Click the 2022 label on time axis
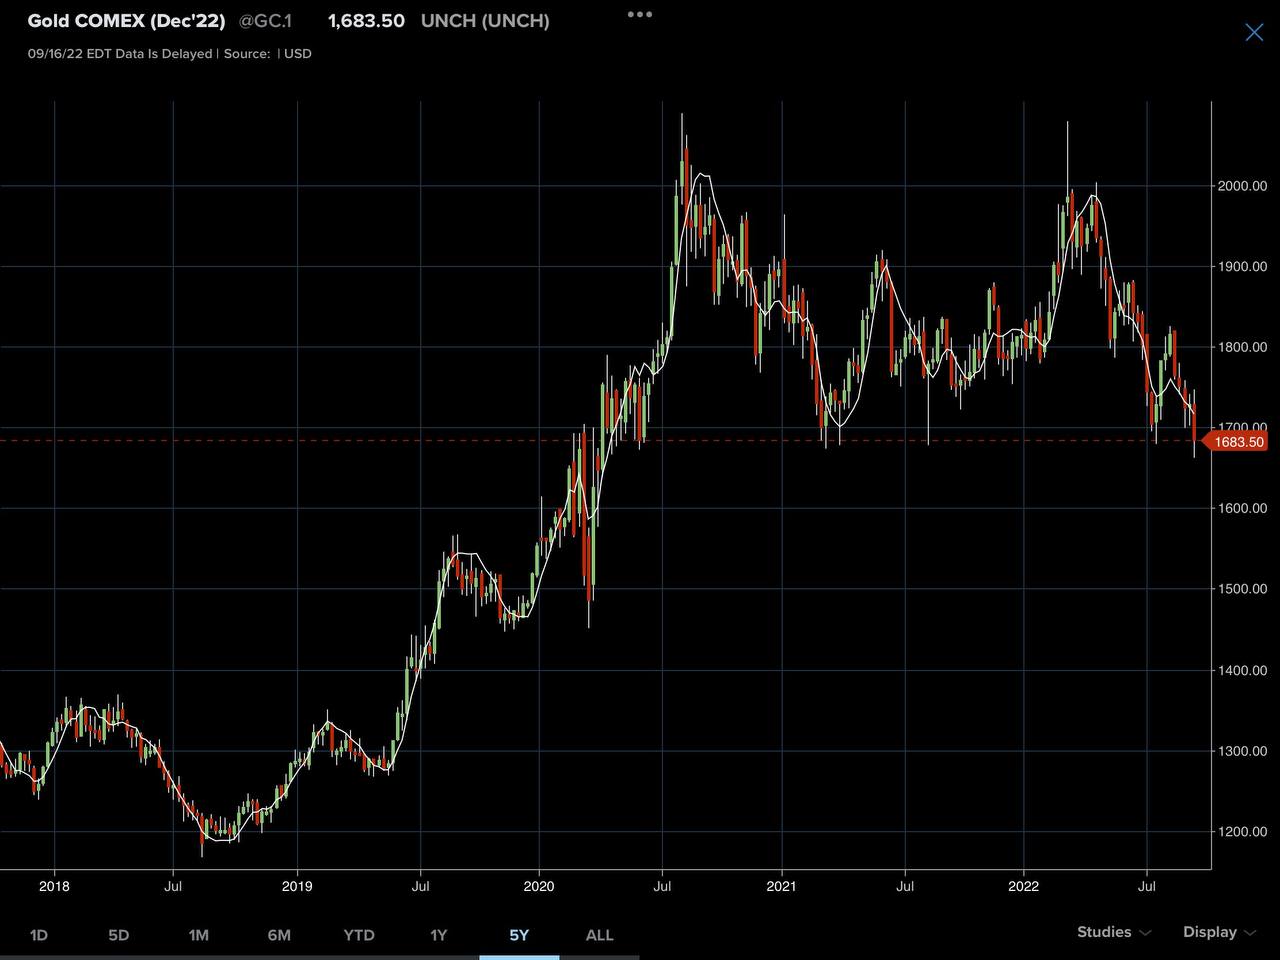 click(1024, 886)
